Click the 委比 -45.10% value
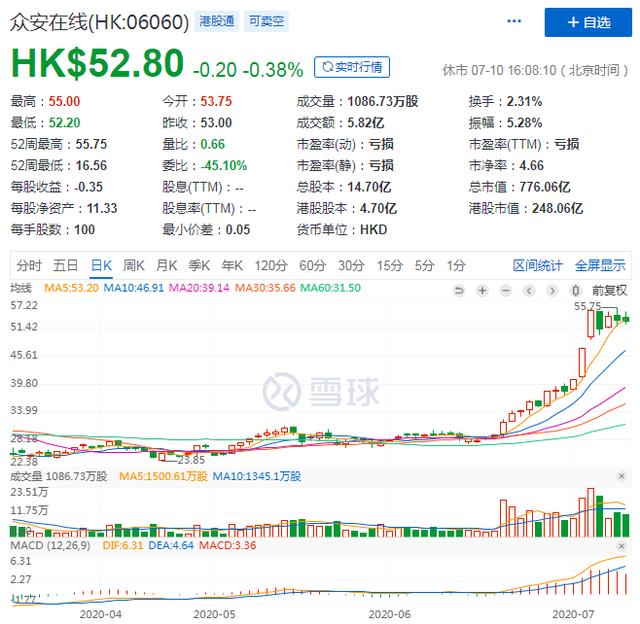The height and width of the screenshot is (624, 640). (224, 165)
